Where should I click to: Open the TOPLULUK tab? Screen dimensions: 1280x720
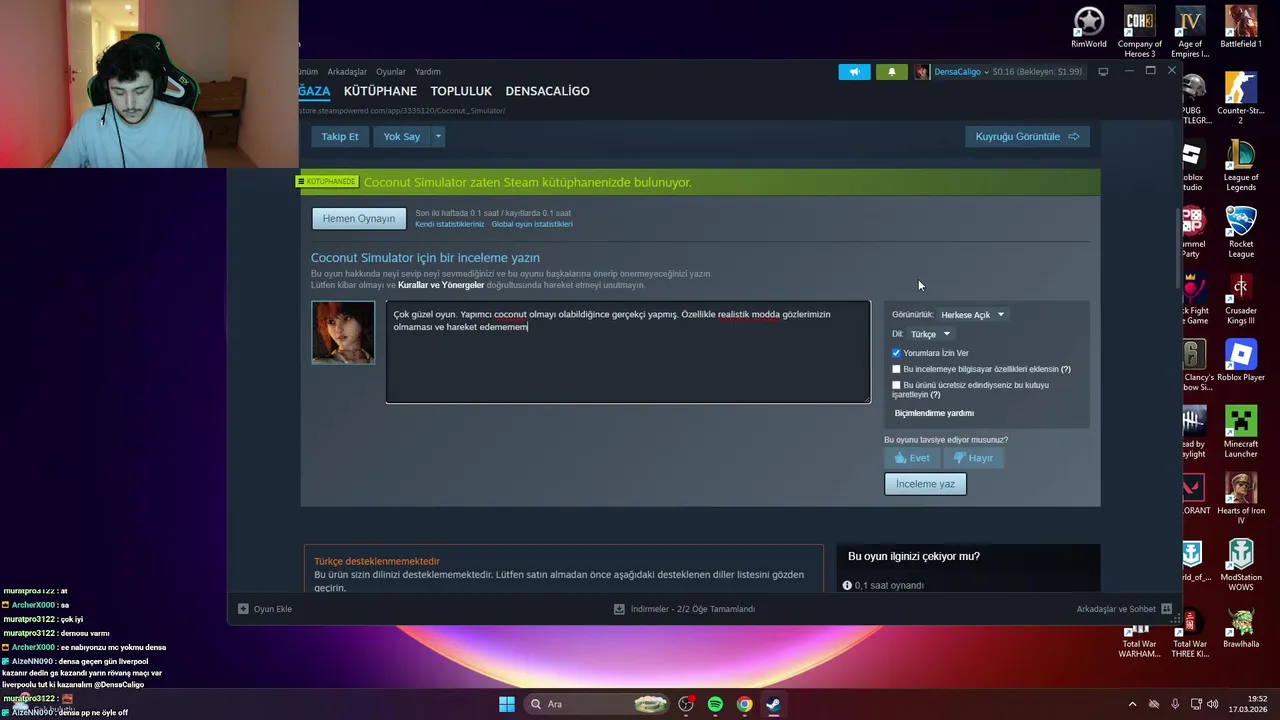tap(461, 91)
